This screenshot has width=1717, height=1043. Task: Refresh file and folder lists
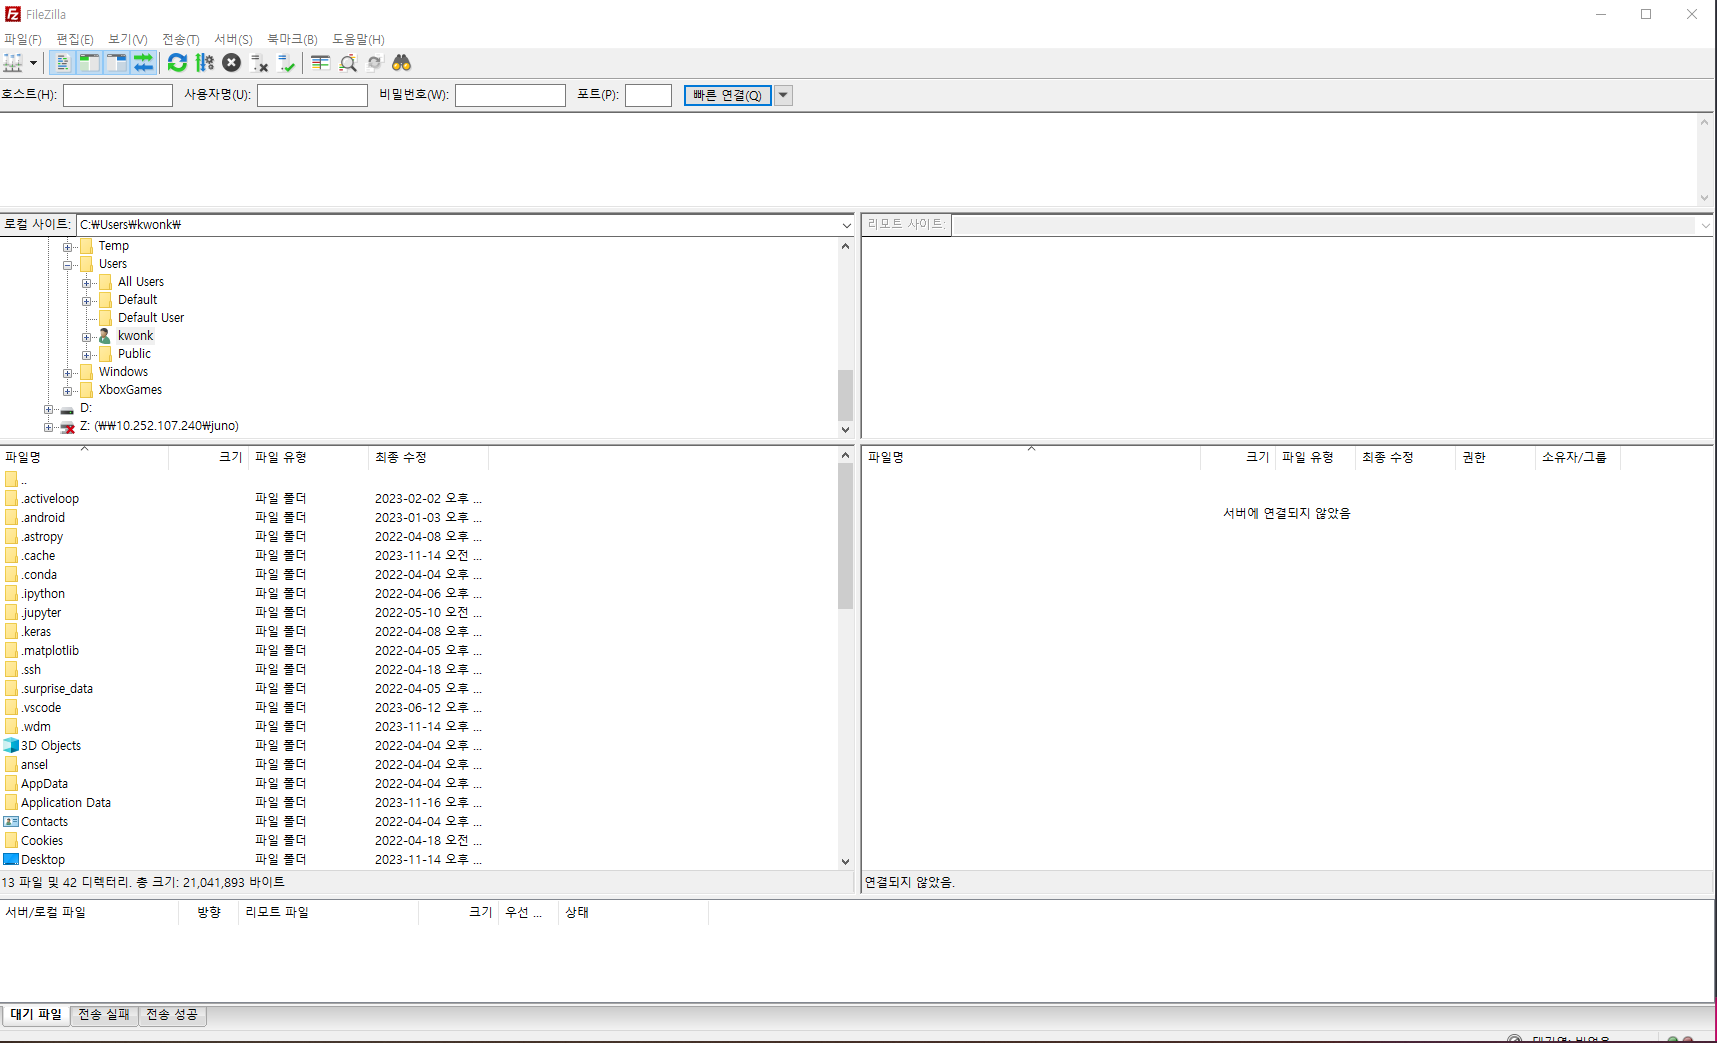coord(177,63)
